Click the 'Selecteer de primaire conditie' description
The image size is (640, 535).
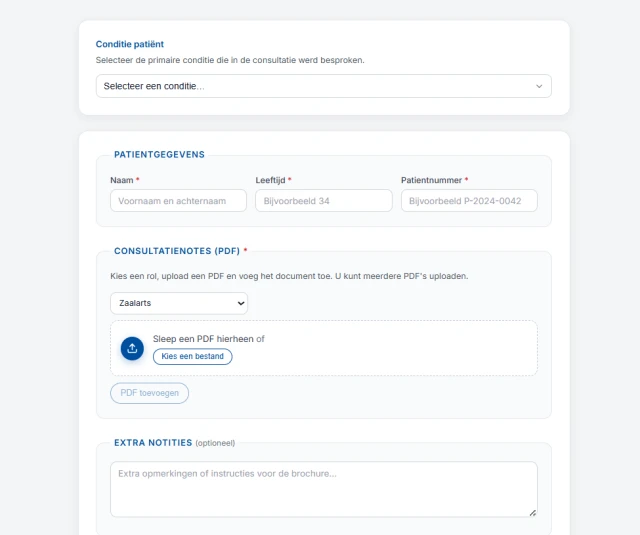[x=230, y=60]
